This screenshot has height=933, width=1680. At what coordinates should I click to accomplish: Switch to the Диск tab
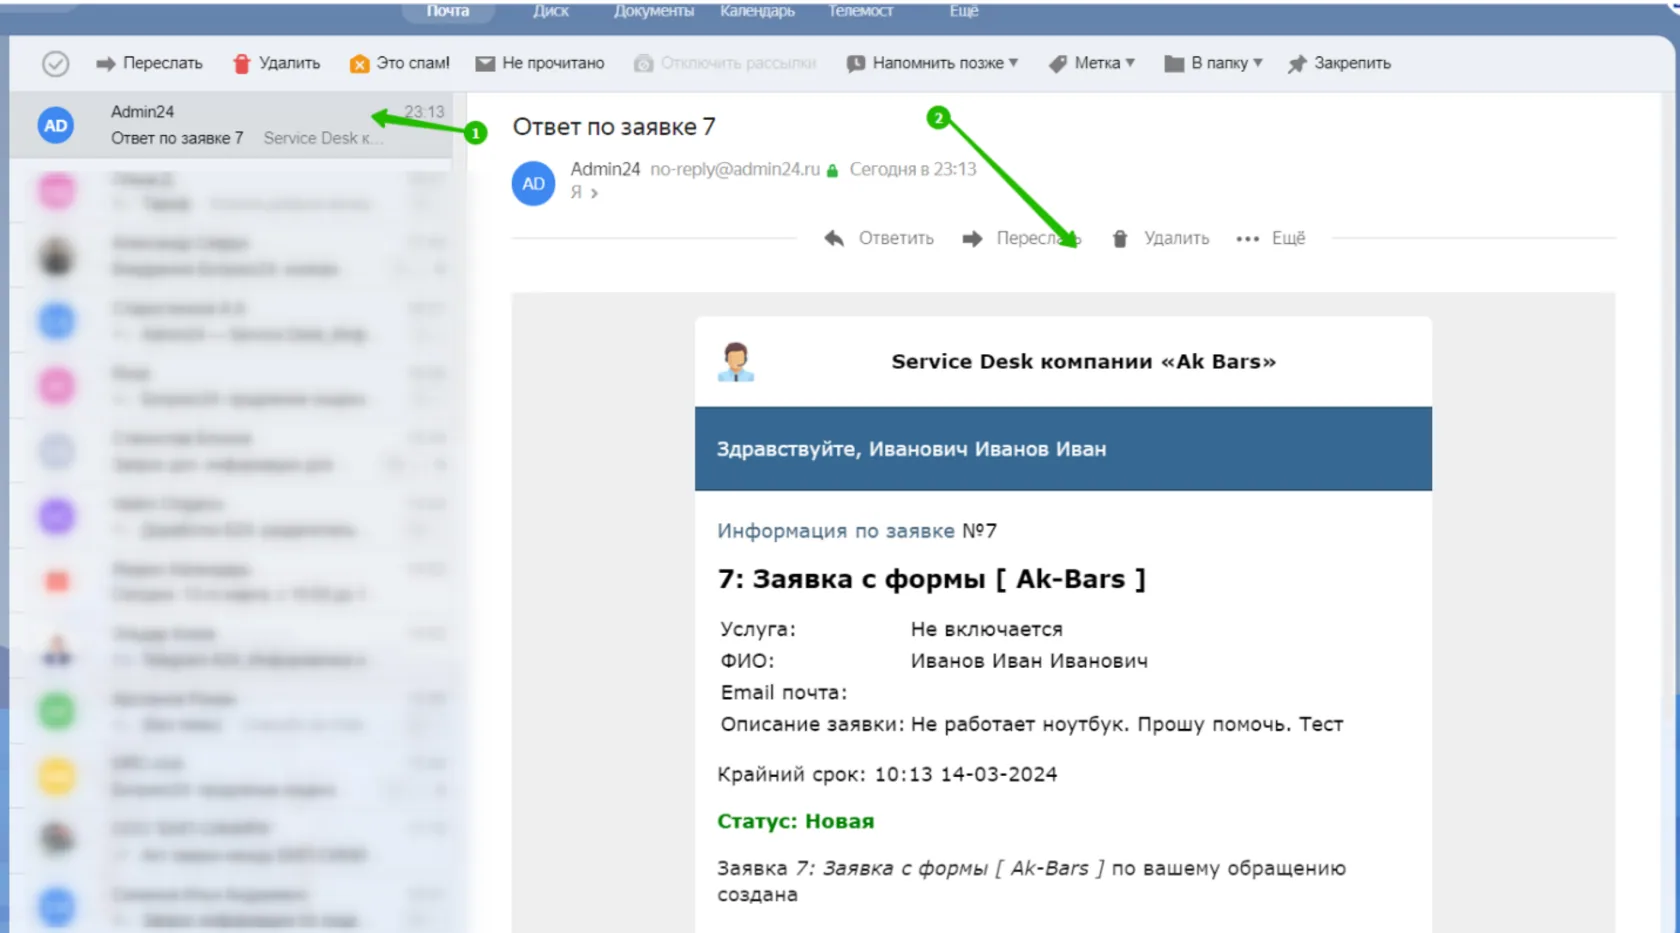[x=550, y=11]
